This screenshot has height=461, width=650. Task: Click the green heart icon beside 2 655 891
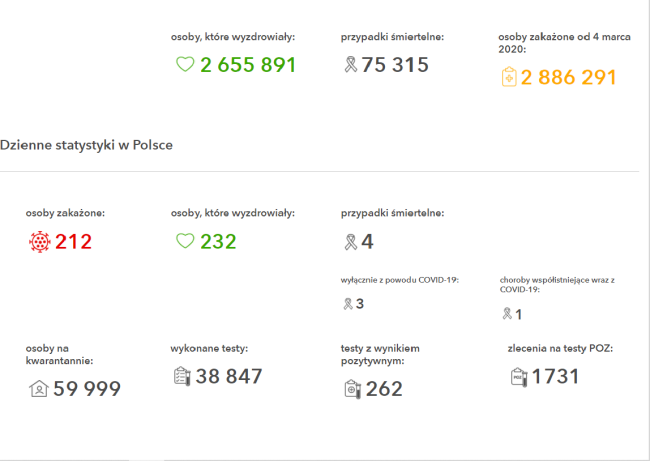(184, 65)
